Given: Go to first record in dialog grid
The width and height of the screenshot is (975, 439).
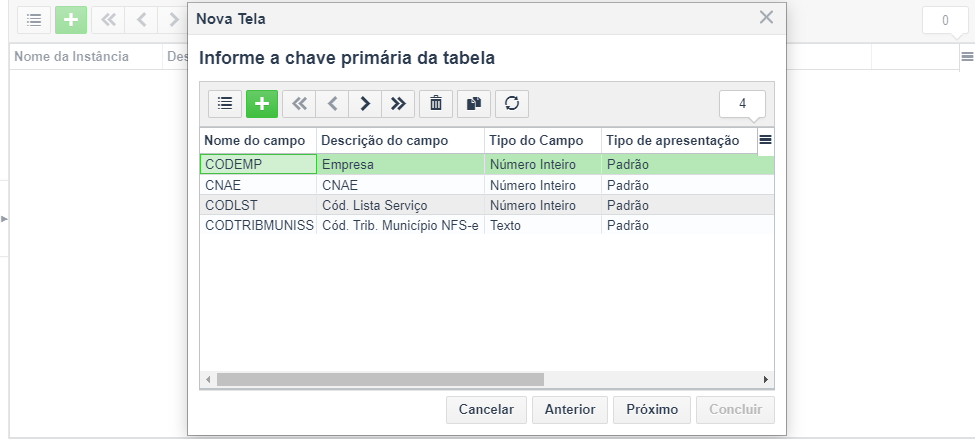Looking at the screenshot, I should (299, 103).
